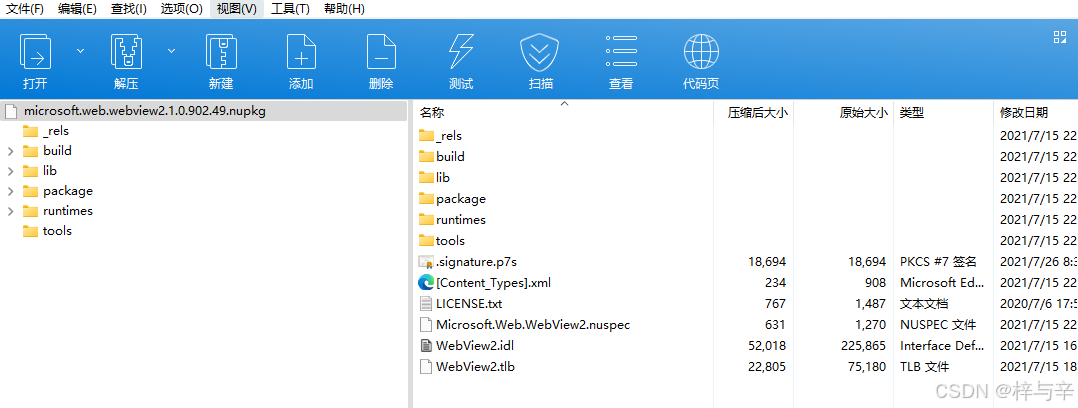Image resolution: width=1078 pixels, height=408 pixels.
Task: Open the 查找(I) menu
Action: pos(129,9)
